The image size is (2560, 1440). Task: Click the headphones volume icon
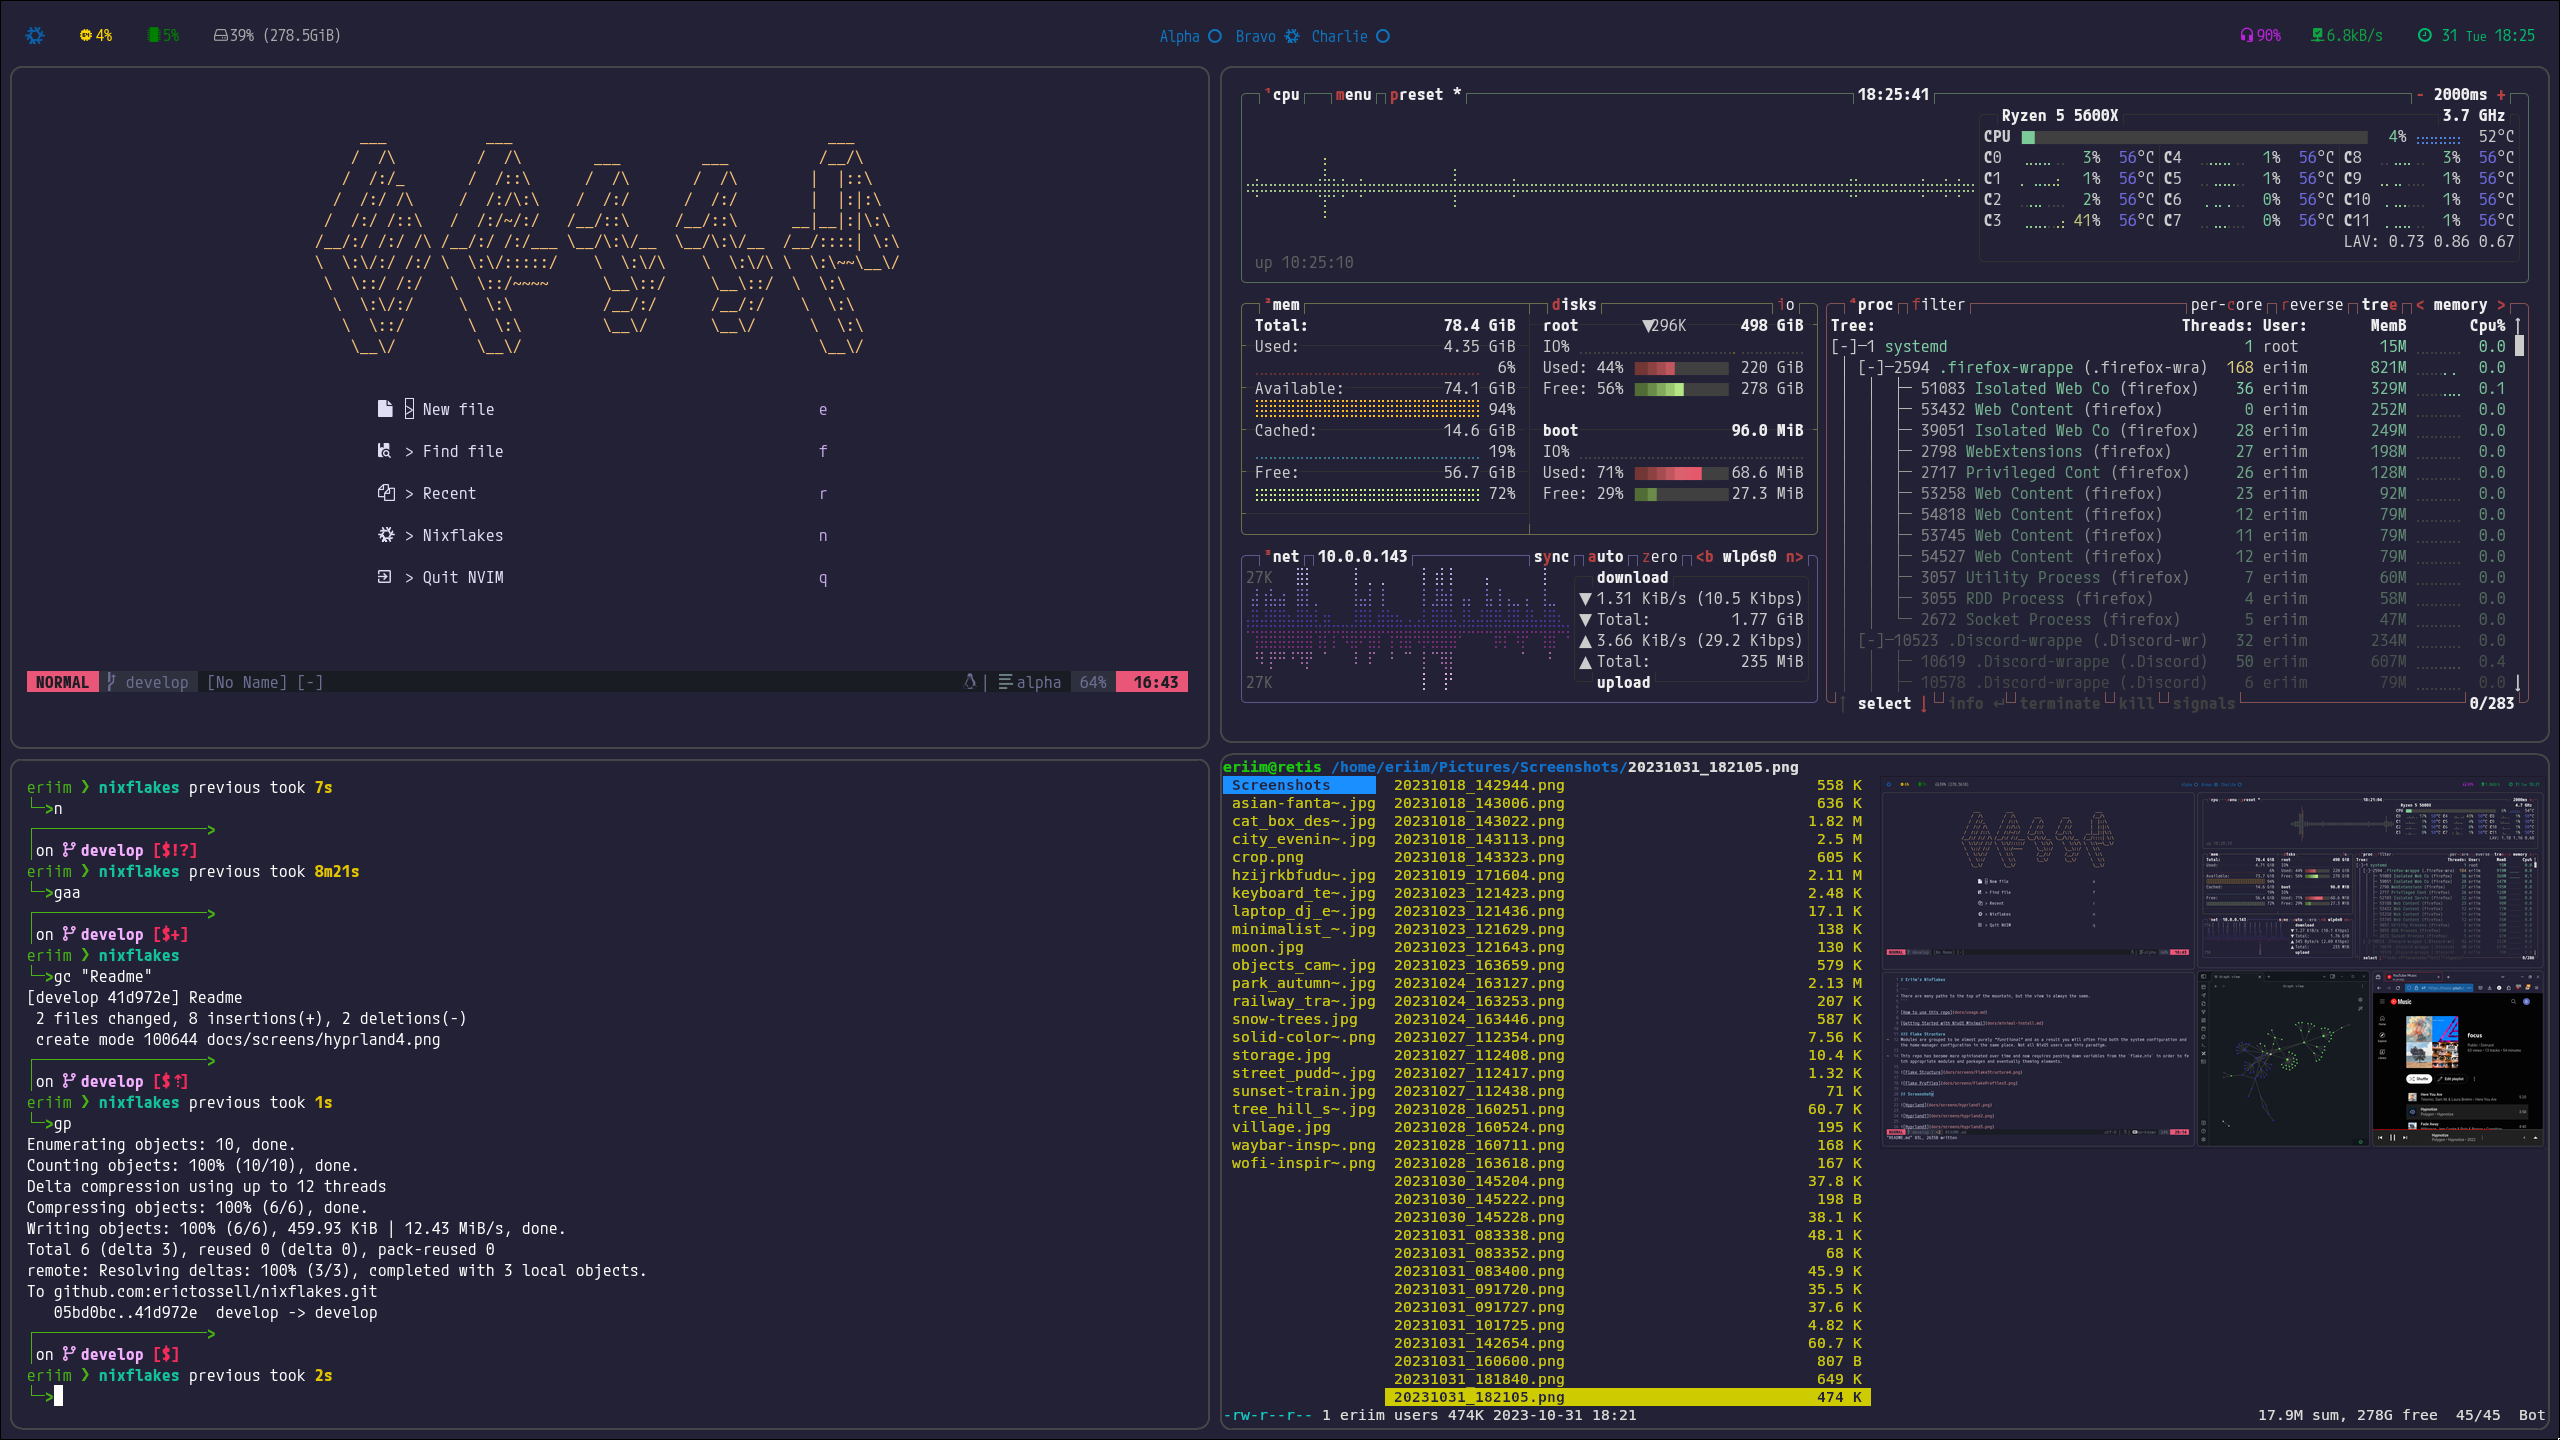tap(2247, 35)
